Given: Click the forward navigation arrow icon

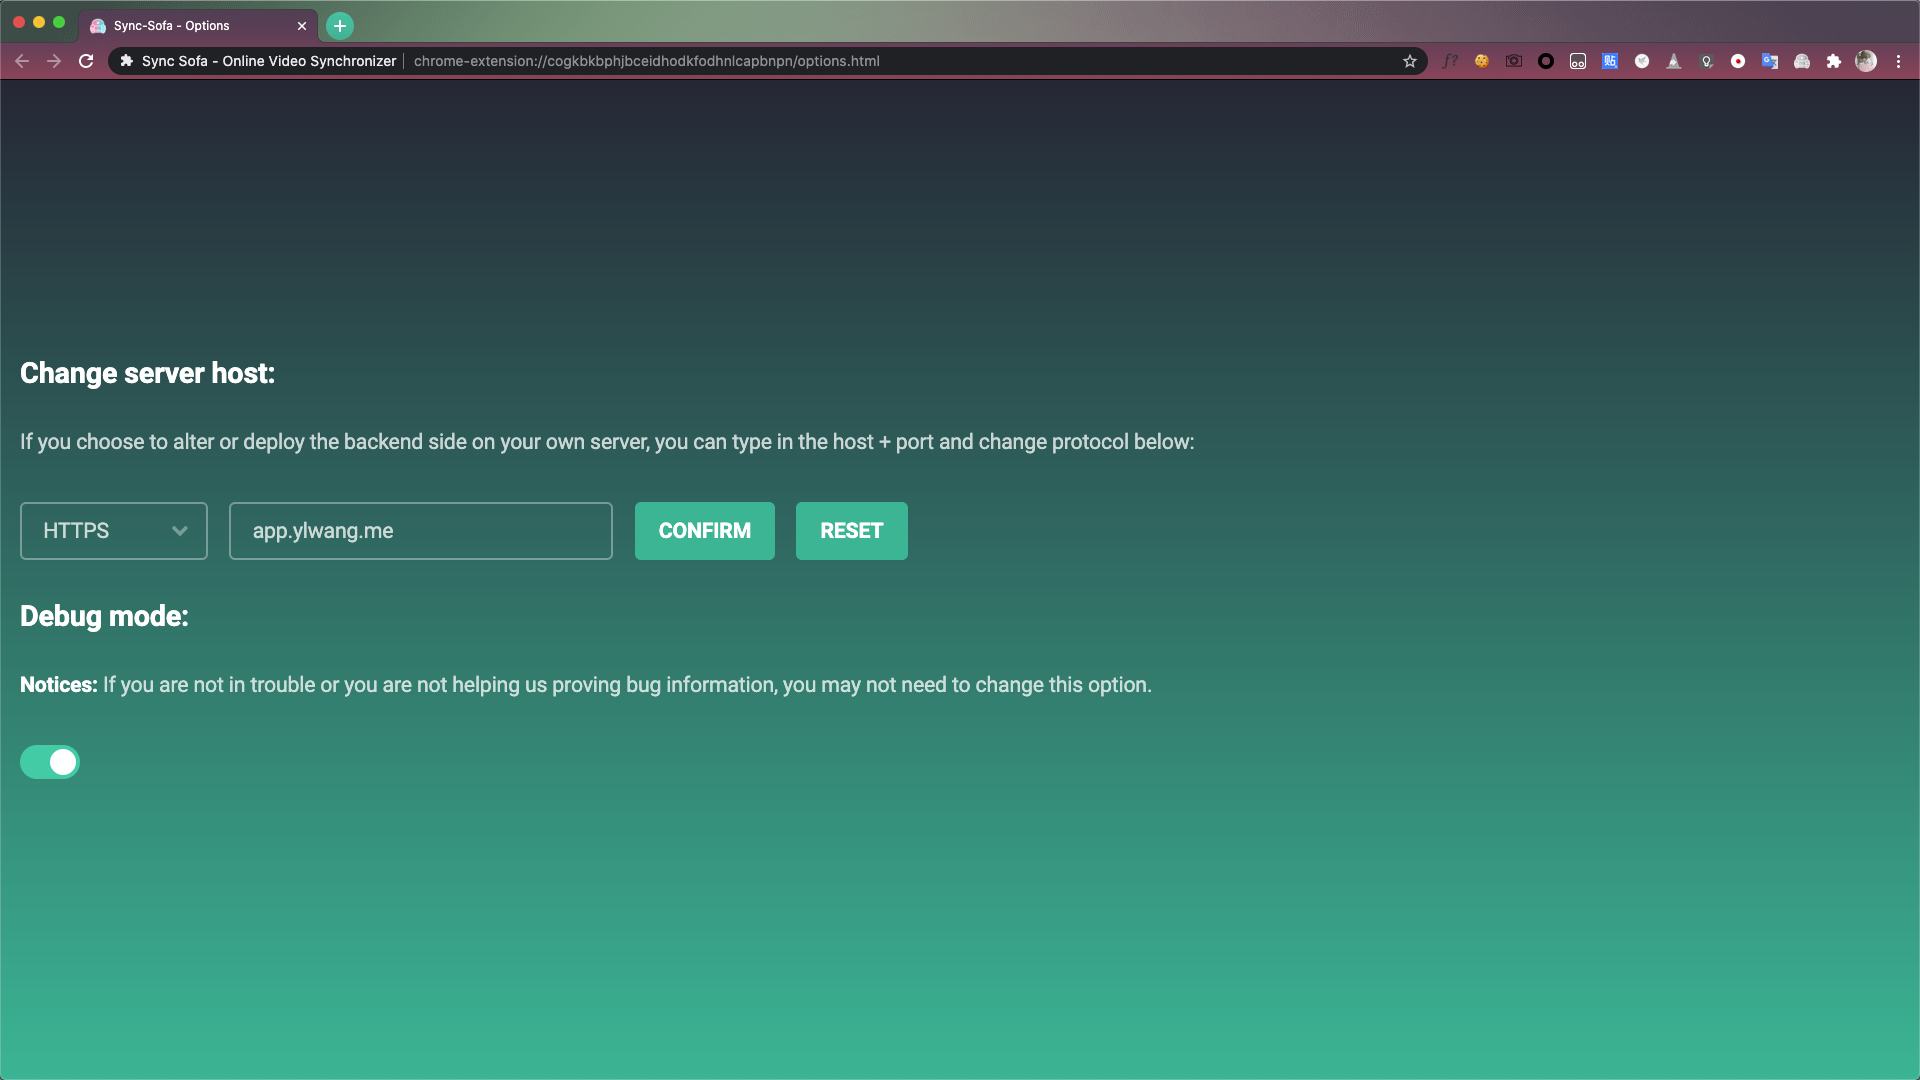Looking at the screenshot, I should tap(53, 61).
